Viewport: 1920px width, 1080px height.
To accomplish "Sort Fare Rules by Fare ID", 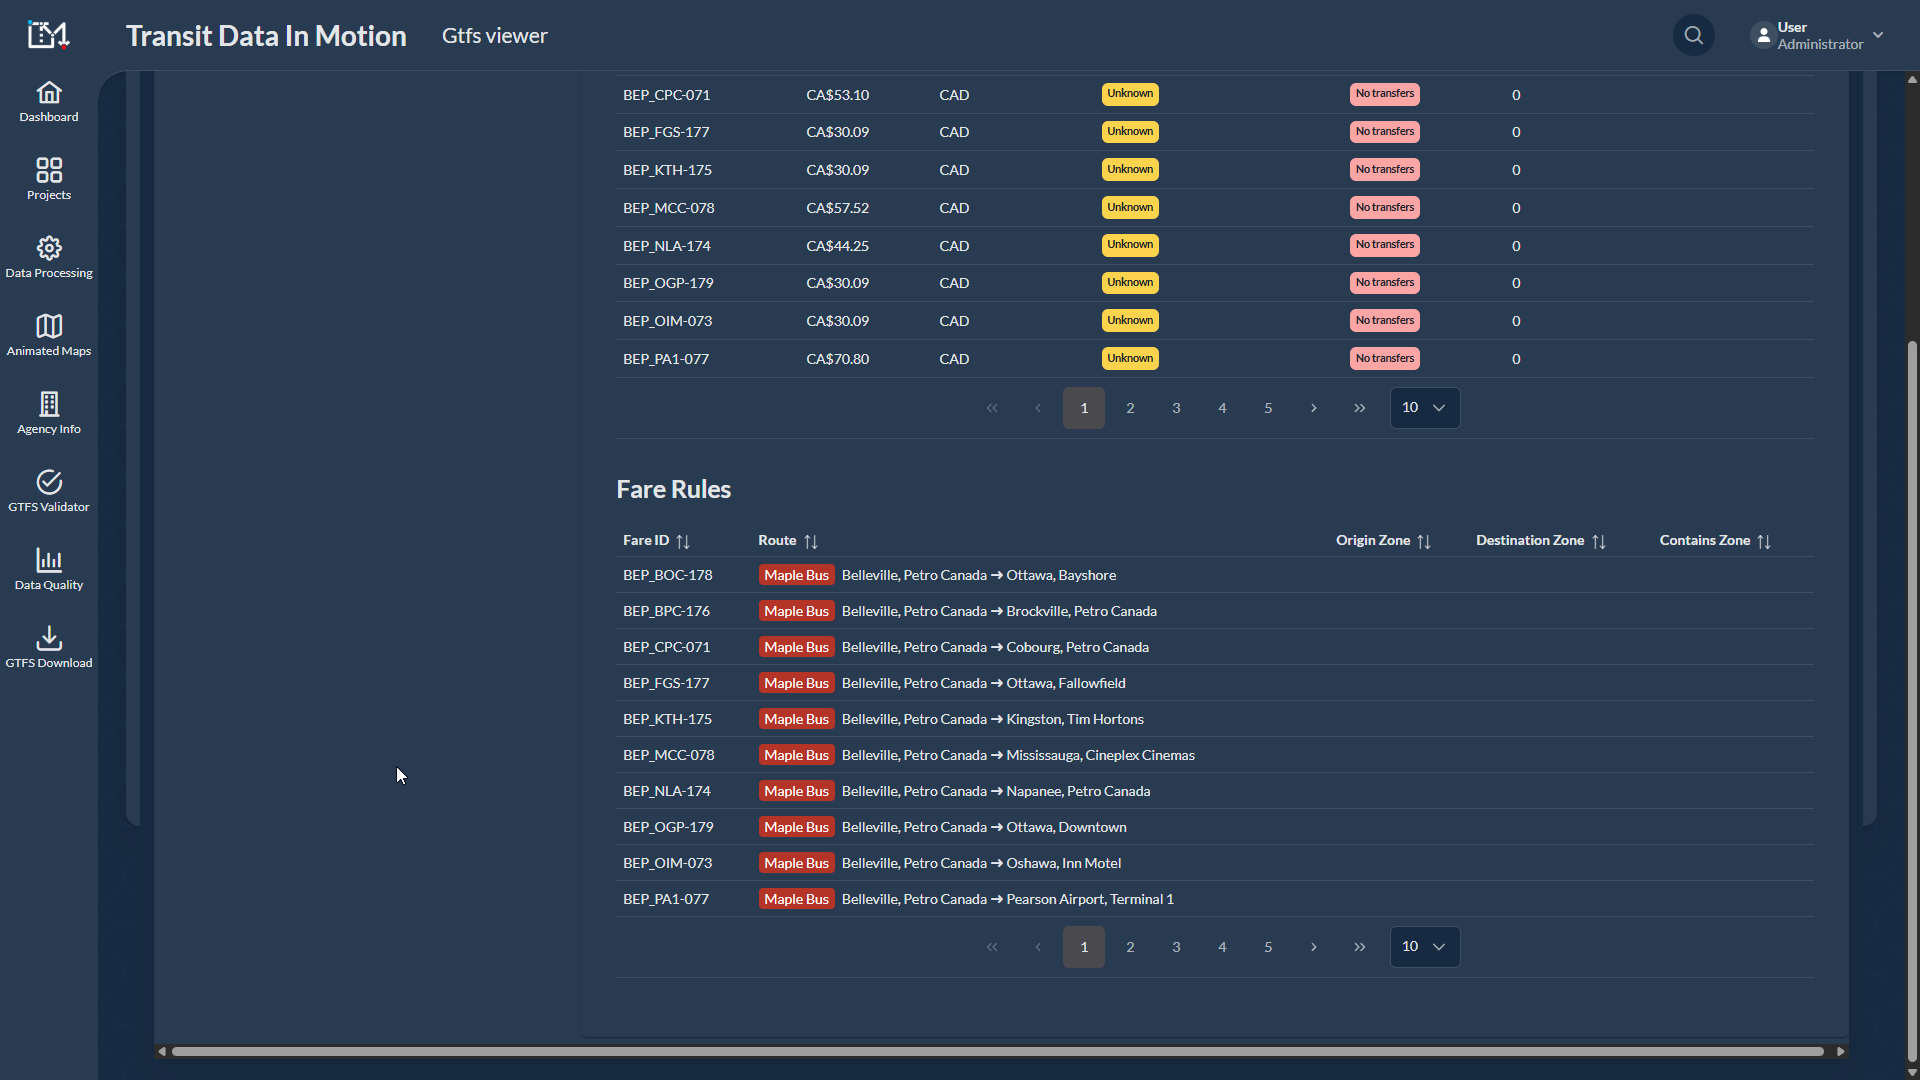I will point(683,541).
